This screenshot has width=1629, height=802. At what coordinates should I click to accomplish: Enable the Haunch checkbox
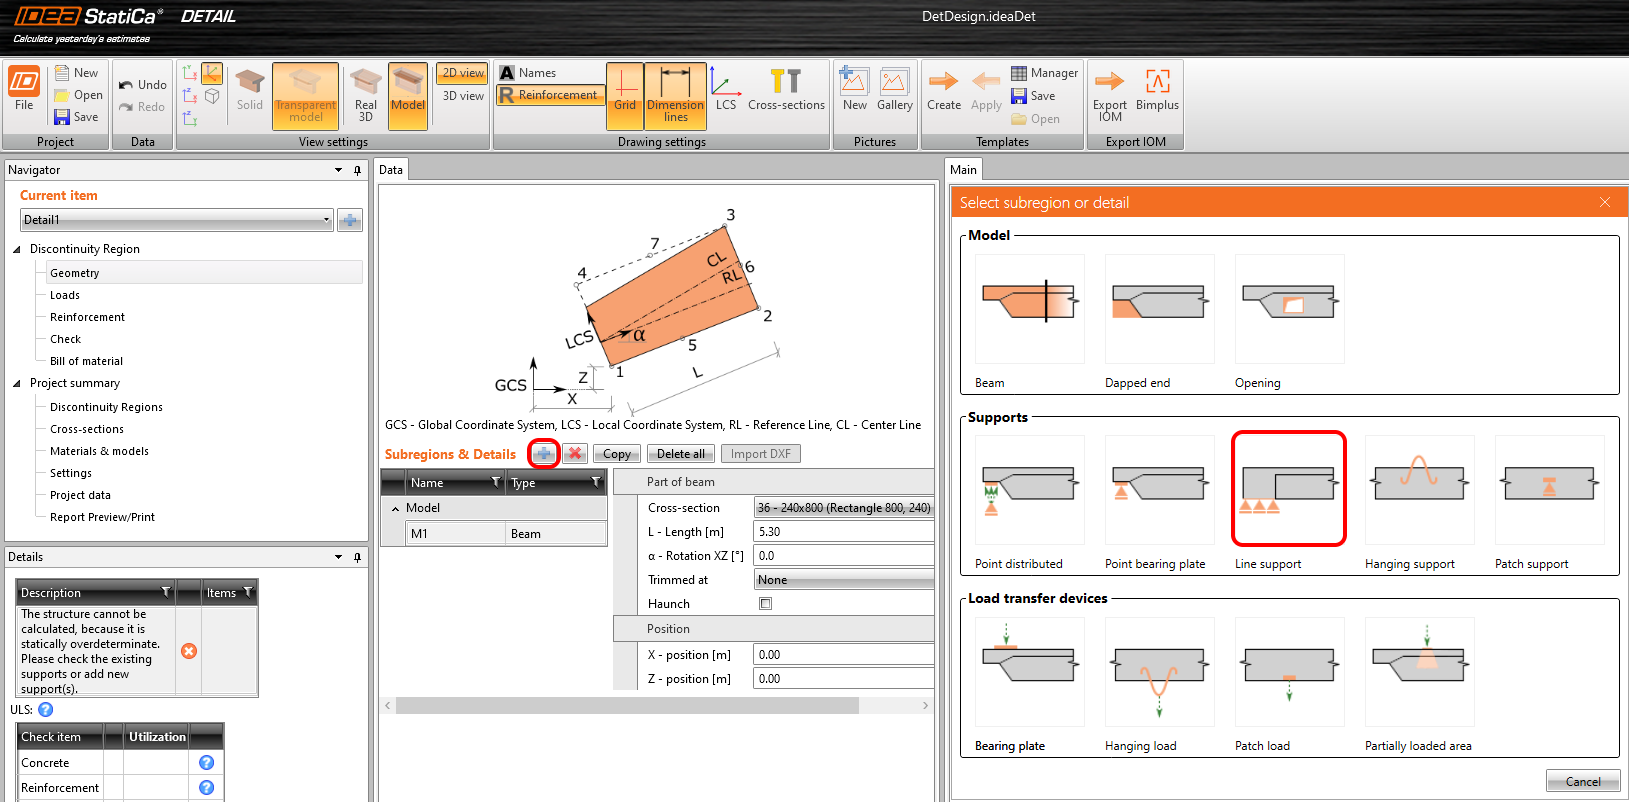tap(765, 604)
